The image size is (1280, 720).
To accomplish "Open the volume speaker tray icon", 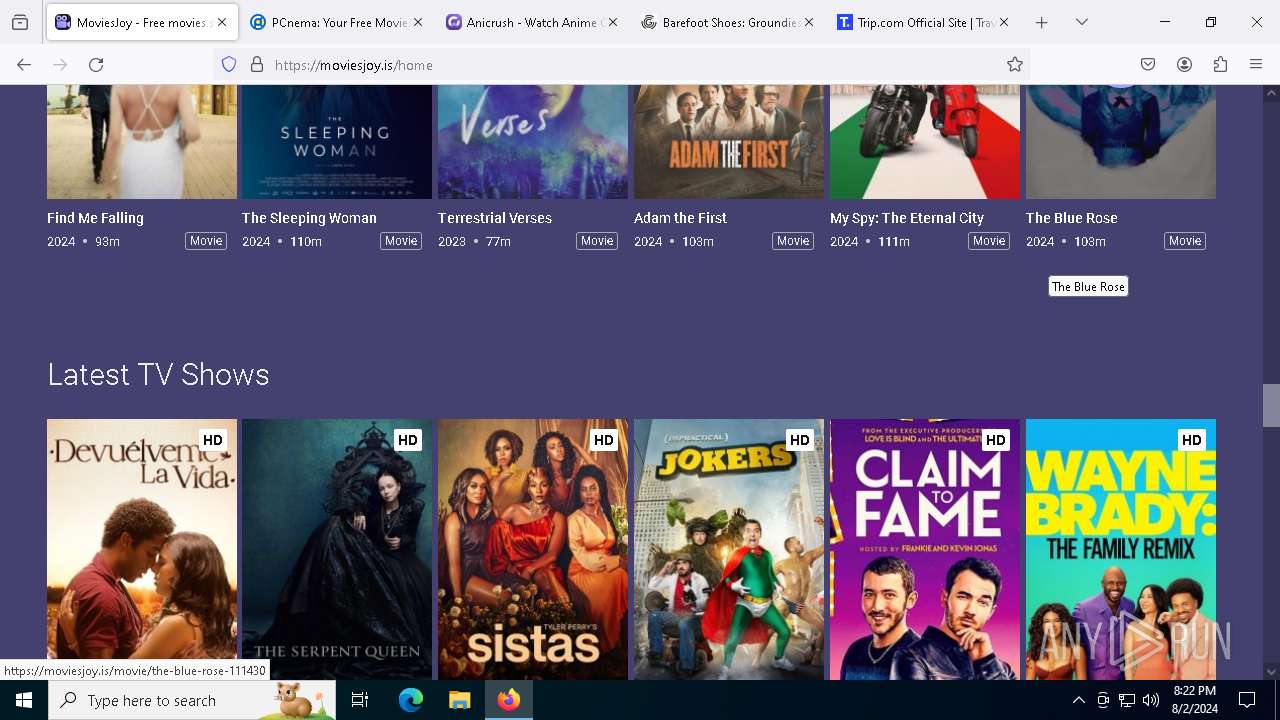I will (x=1151, y=700).
